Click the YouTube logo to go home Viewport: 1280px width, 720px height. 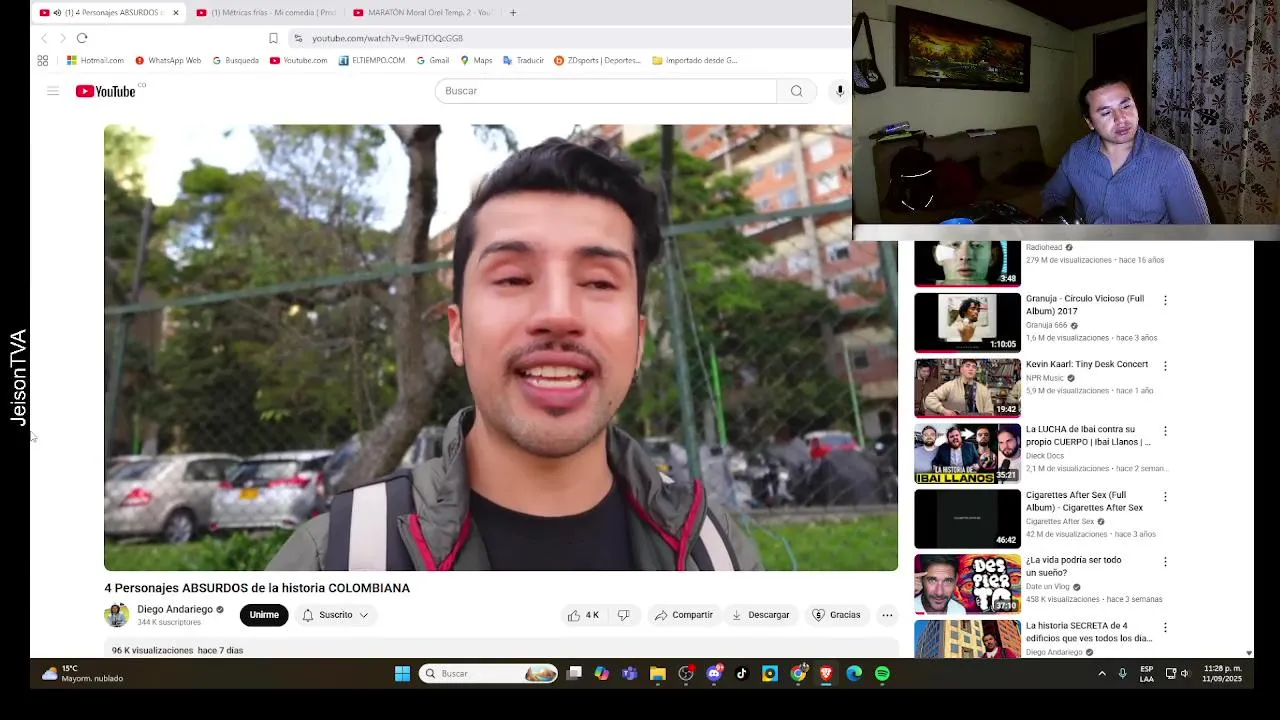click(105, 91)
